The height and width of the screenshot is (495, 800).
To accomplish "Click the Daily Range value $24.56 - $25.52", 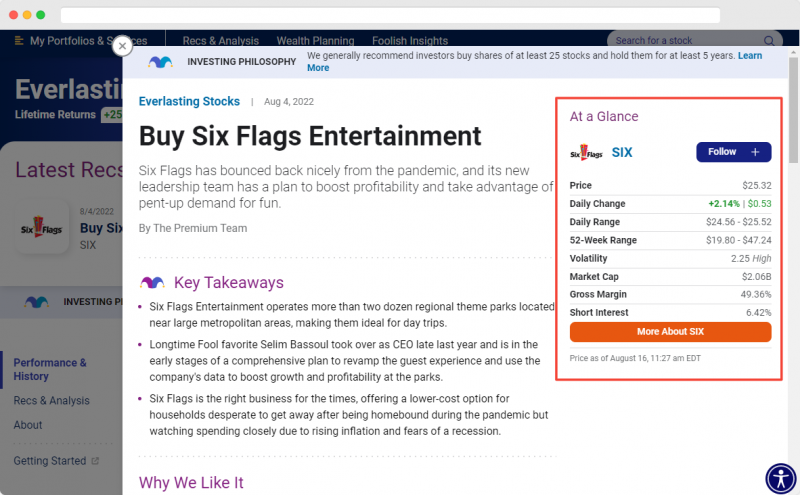I will (x=738, y=222).
